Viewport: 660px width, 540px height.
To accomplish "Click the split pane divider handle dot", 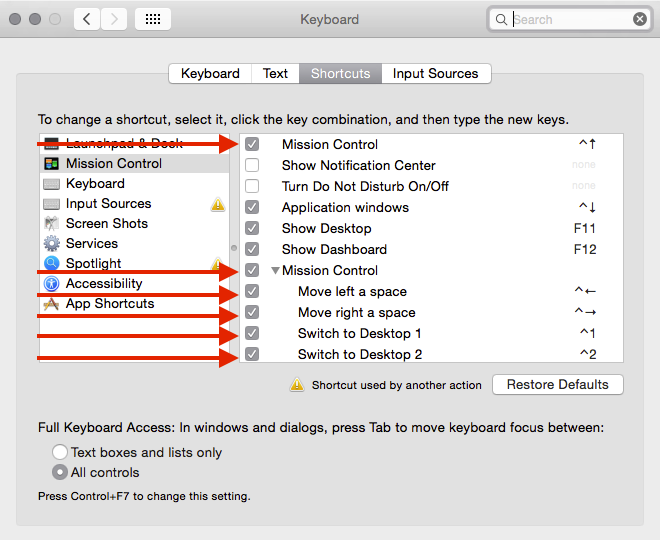I will [234, 248].
